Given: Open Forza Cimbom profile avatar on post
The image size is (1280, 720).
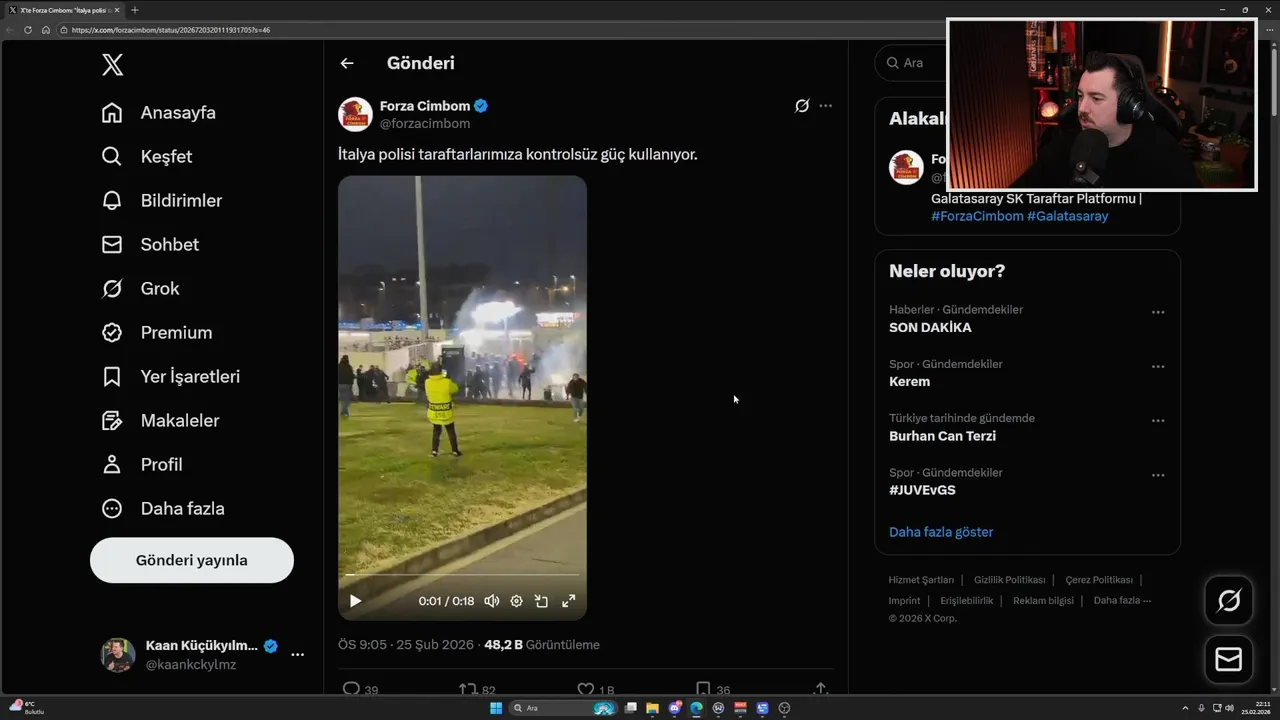Looking at the screenshot, I should (x=355, y=114).
